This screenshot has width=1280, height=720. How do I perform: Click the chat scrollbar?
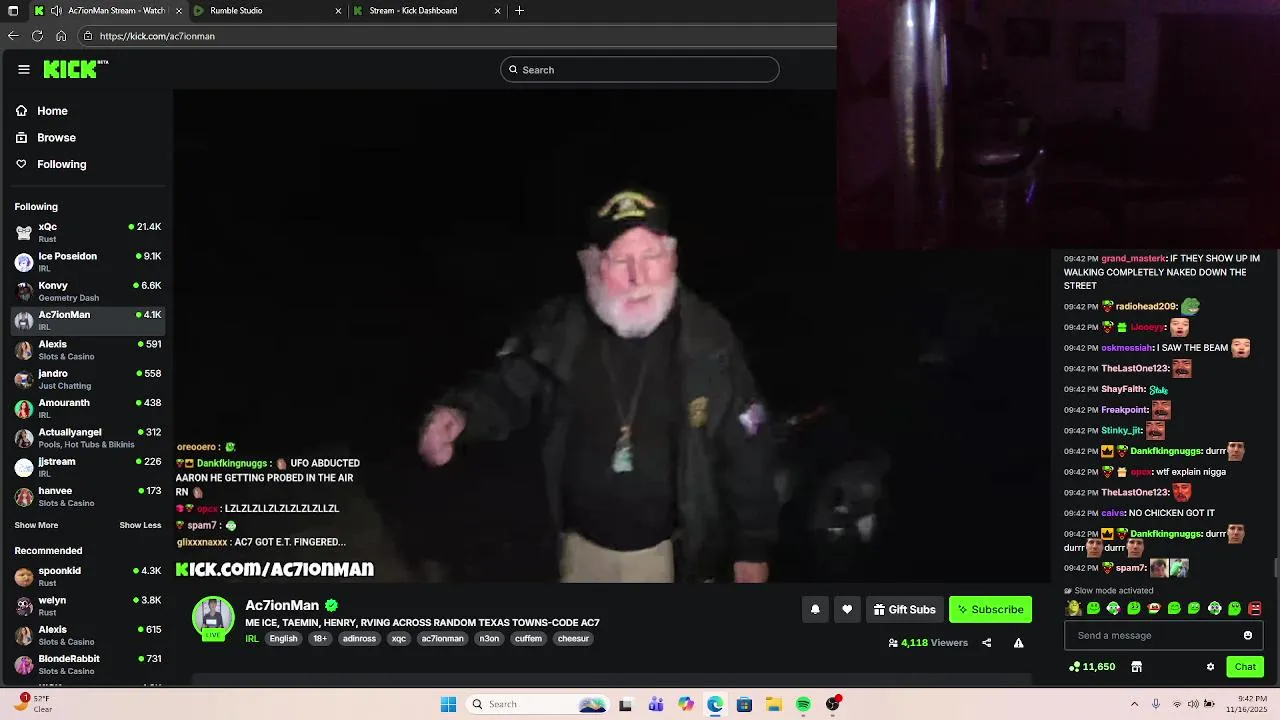1276,567
